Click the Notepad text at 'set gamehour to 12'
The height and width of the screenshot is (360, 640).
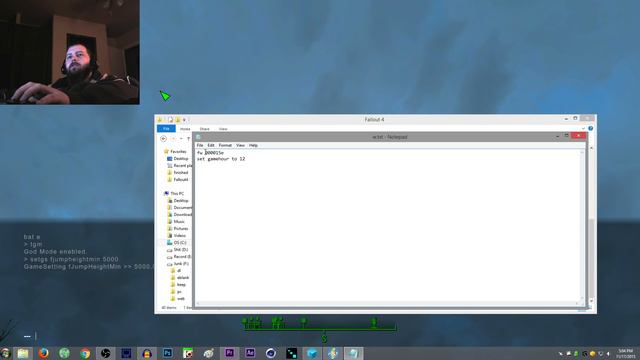[221, 159]
